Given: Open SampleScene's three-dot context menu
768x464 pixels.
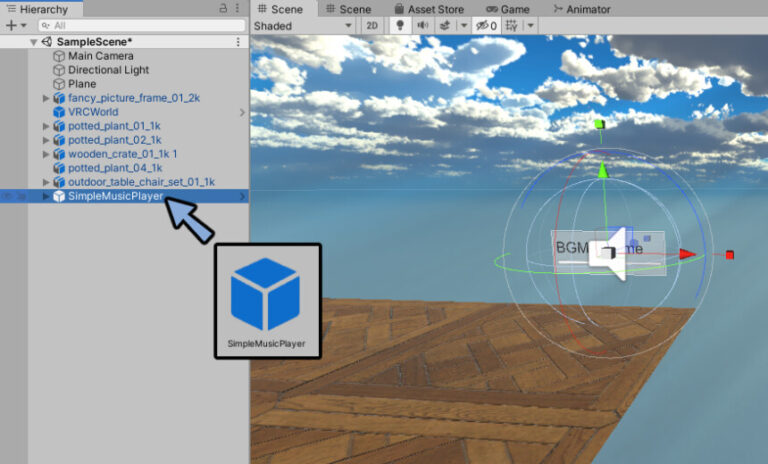Looking at the screenshot, I should pos(238,42).
